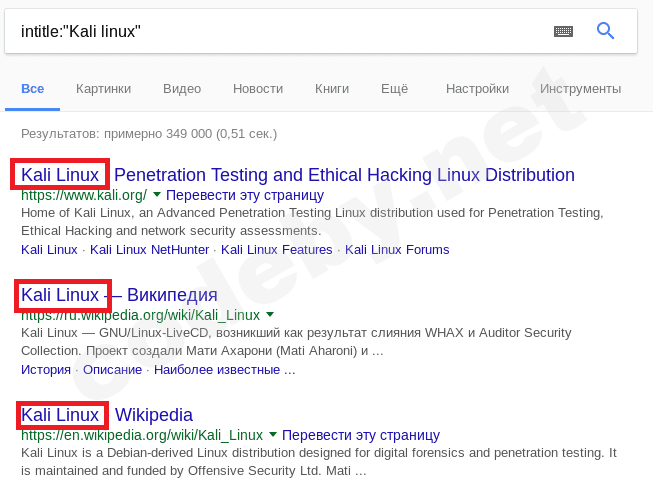
Task: Click the search input field
Action: 280,31
